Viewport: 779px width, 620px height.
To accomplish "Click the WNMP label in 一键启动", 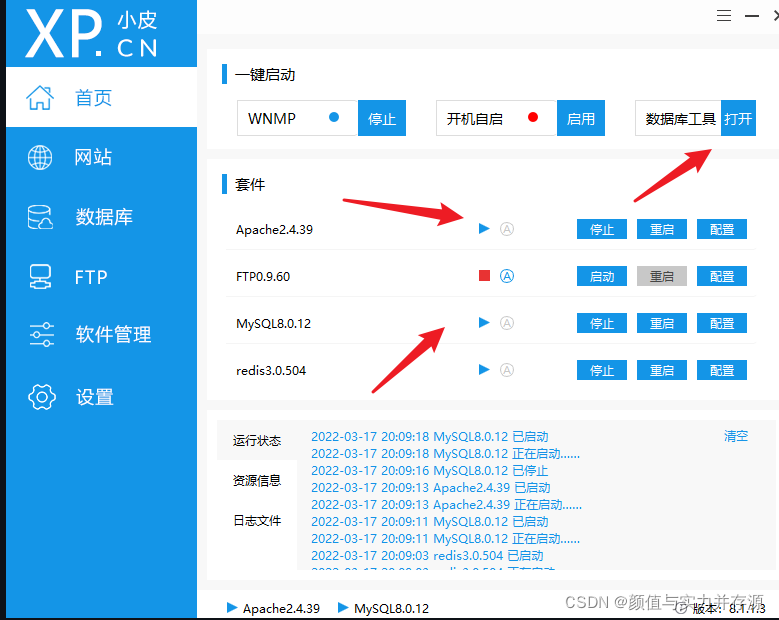I will (272, 118).
